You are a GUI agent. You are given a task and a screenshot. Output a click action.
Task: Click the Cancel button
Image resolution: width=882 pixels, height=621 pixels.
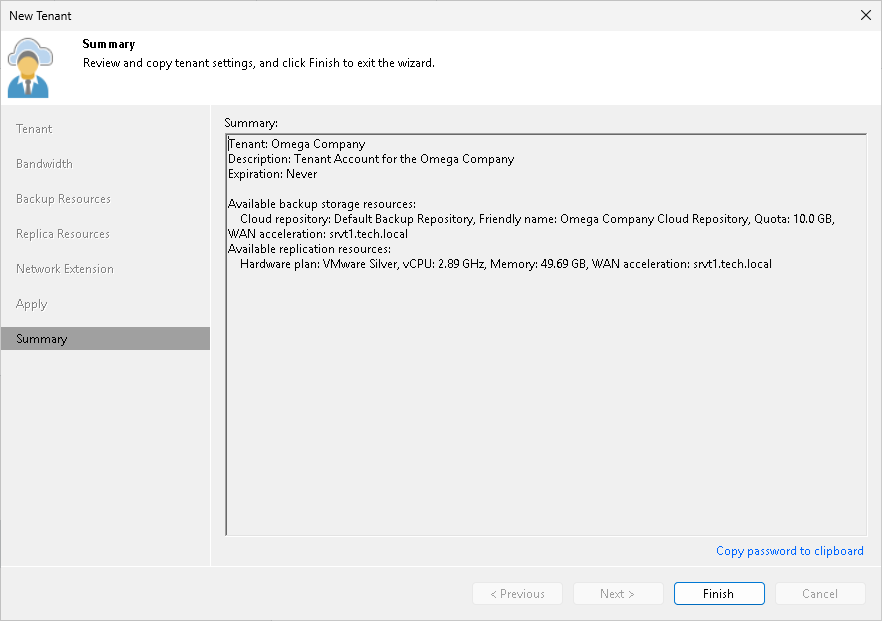(820, 593)
